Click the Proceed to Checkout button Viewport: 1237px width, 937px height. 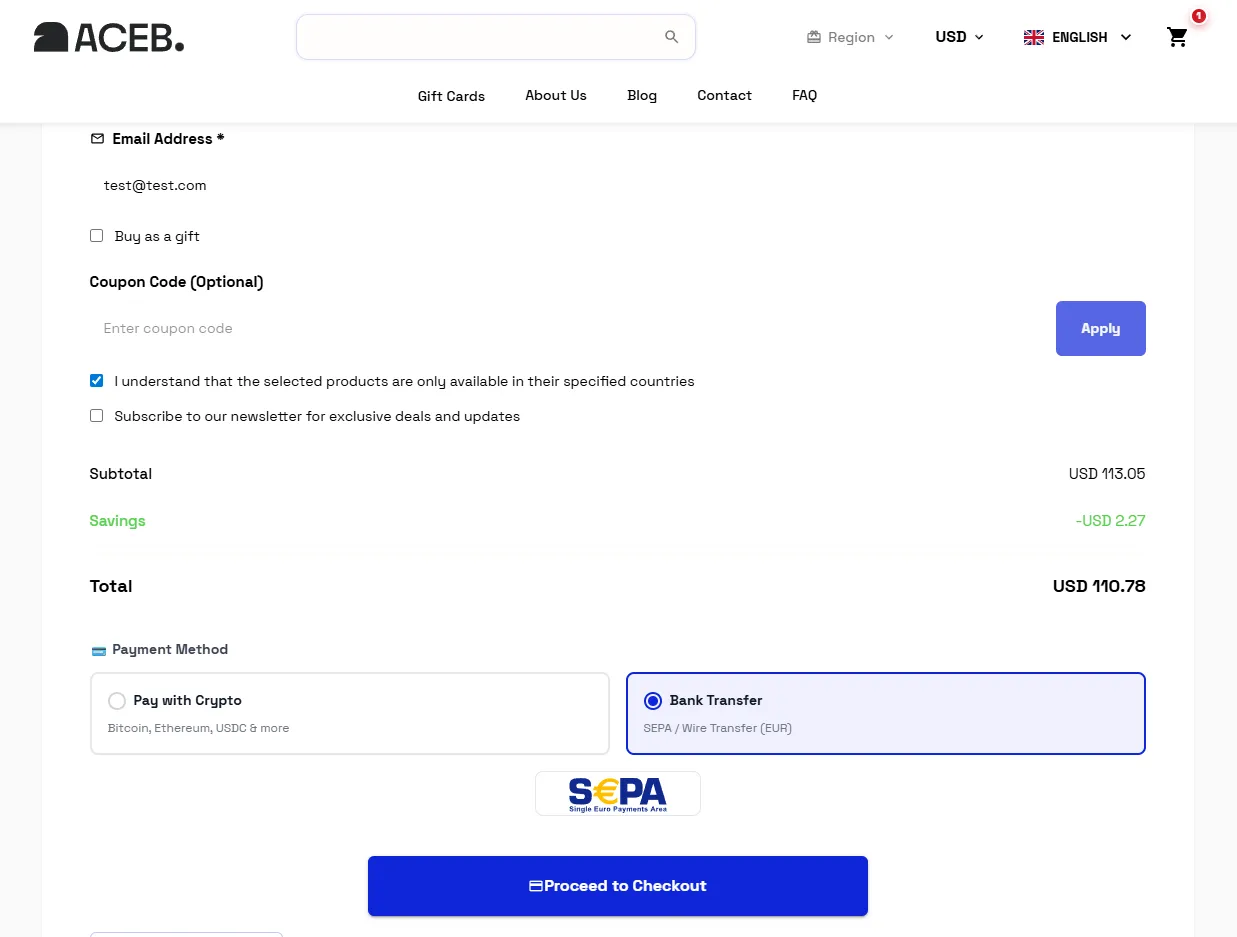tap(617, 885)
